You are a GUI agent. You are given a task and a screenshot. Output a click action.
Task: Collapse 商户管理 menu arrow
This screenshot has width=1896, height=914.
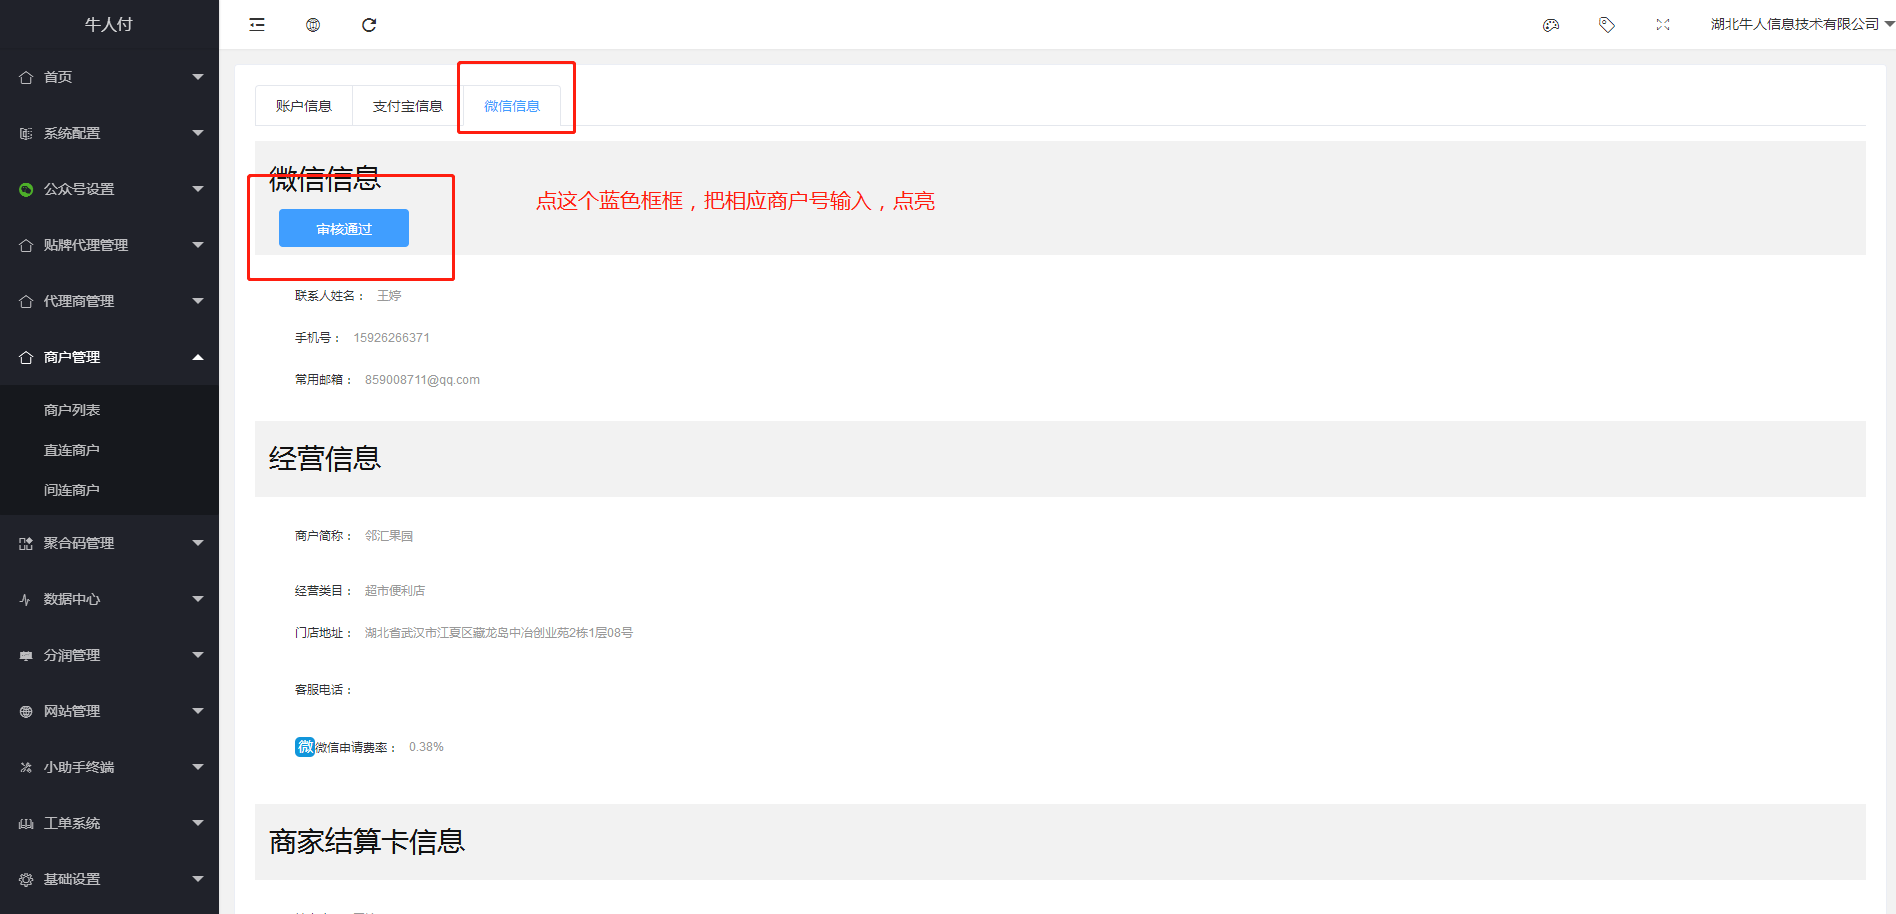click(198, 357)
